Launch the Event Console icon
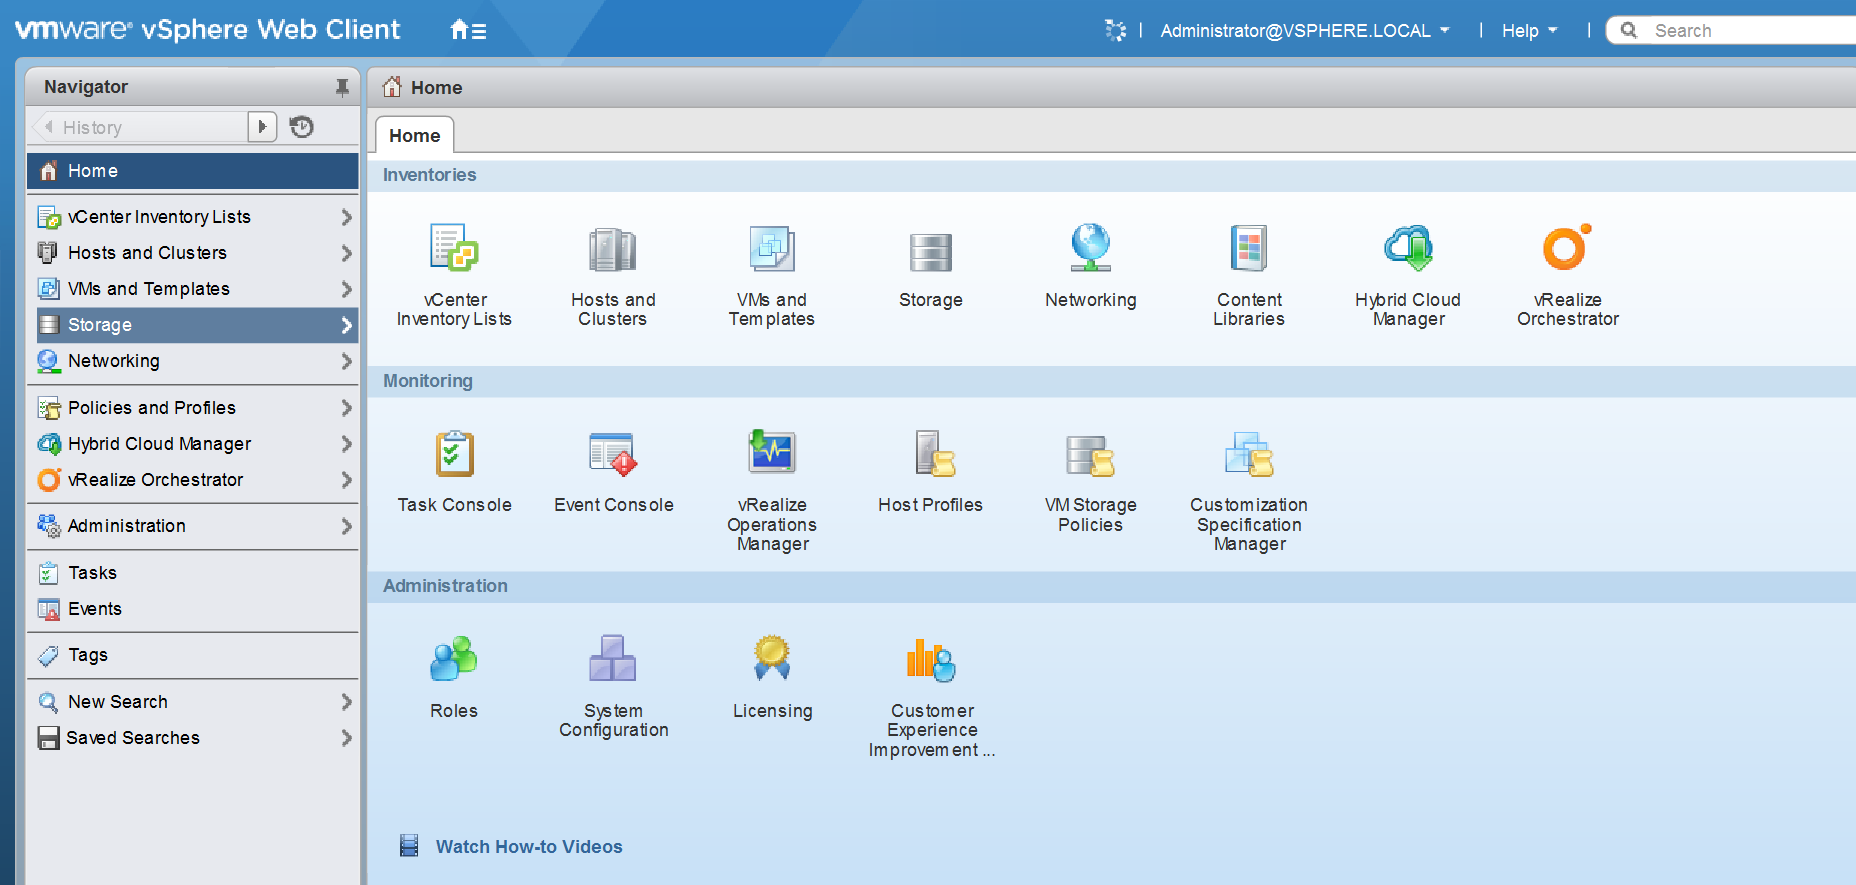This screenshot has width=1856, height=885. point(613,455)
